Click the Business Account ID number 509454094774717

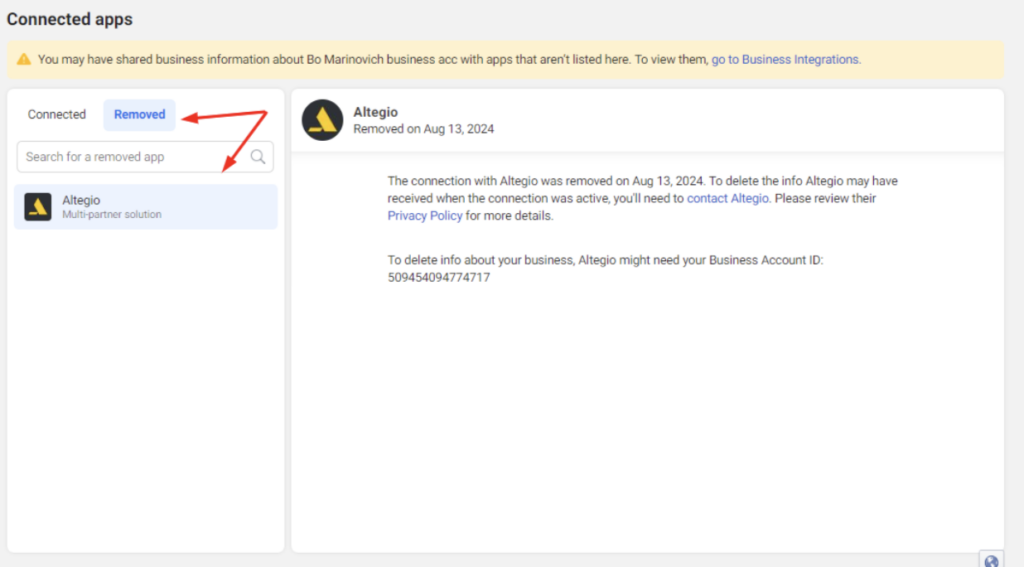tap(438, 278)
